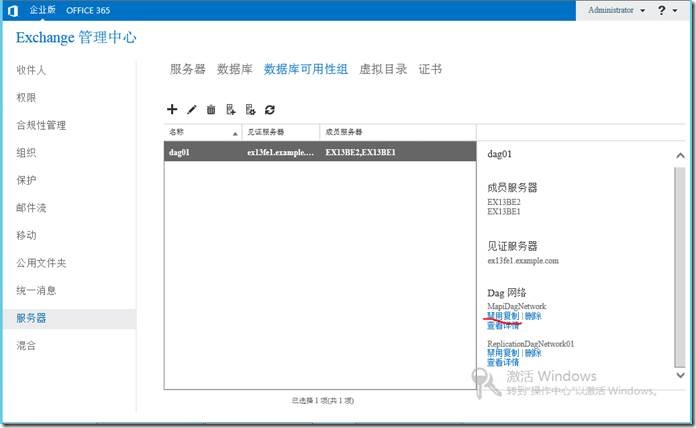Go to 移动 in sidebar
696x428 pixels.
coord(26,235)
